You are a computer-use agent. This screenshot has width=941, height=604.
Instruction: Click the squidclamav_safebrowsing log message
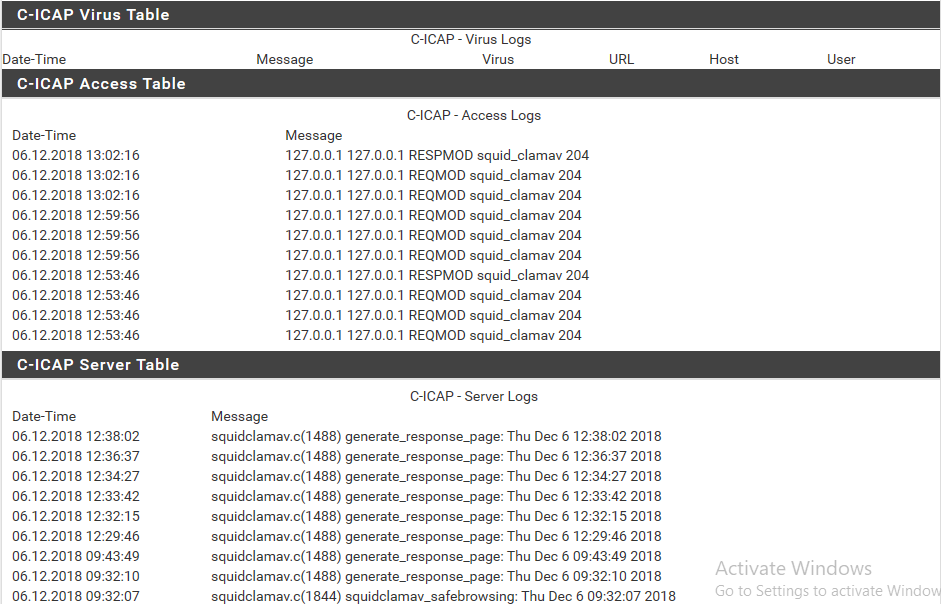[x=443, y=596]
